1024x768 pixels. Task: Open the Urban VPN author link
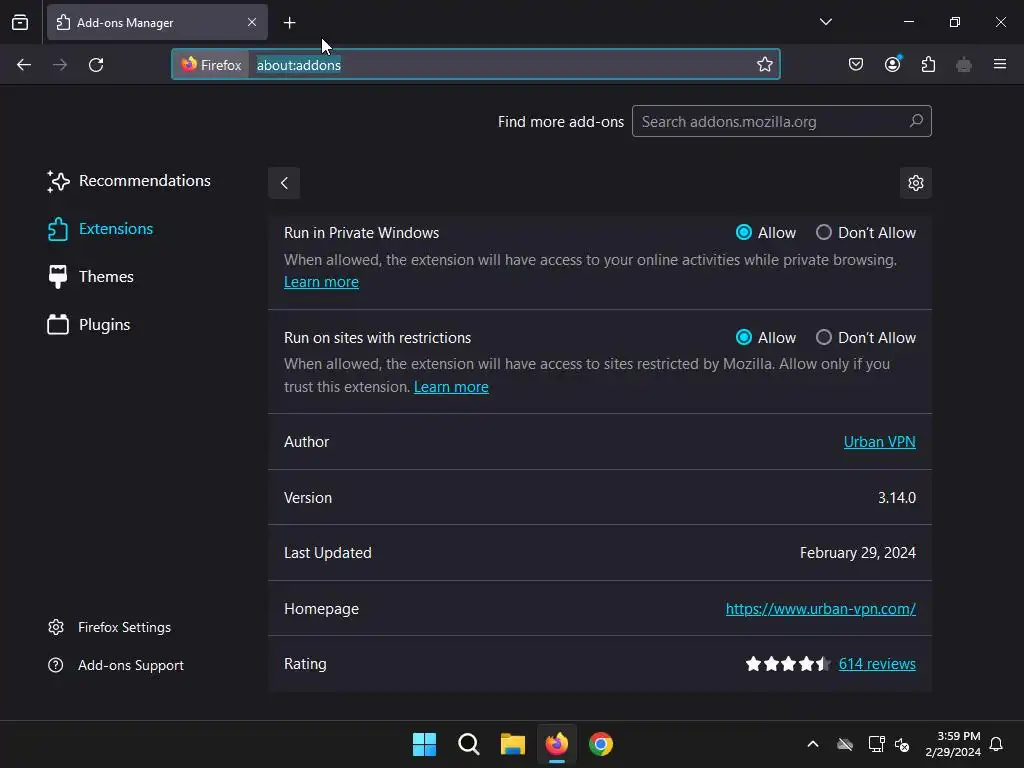click(879, 442)
